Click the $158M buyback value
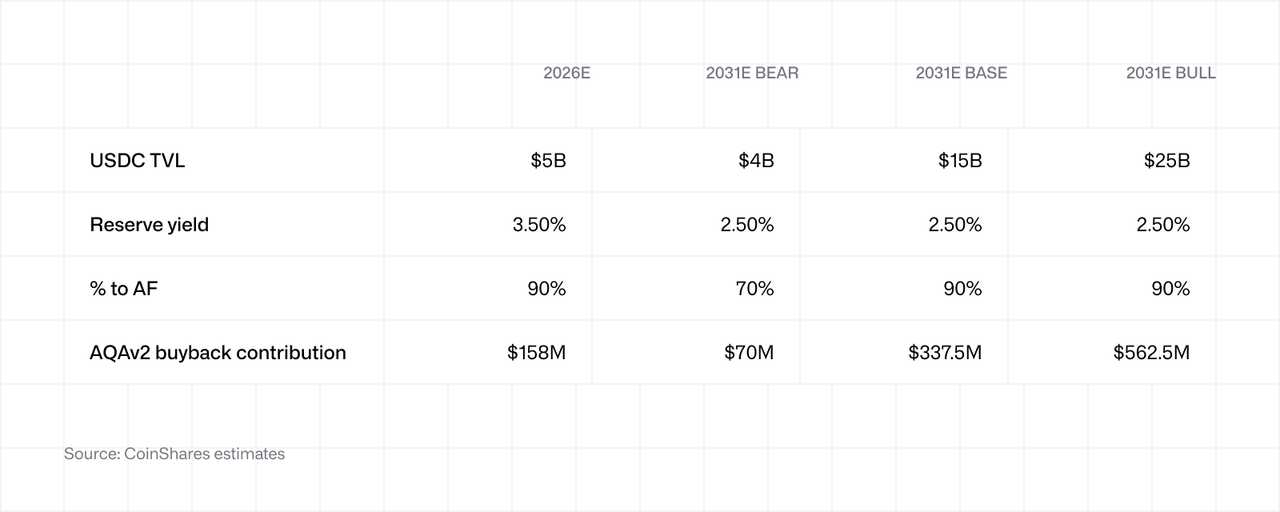The image size is (1280, 512). click(x=537, y=352)
